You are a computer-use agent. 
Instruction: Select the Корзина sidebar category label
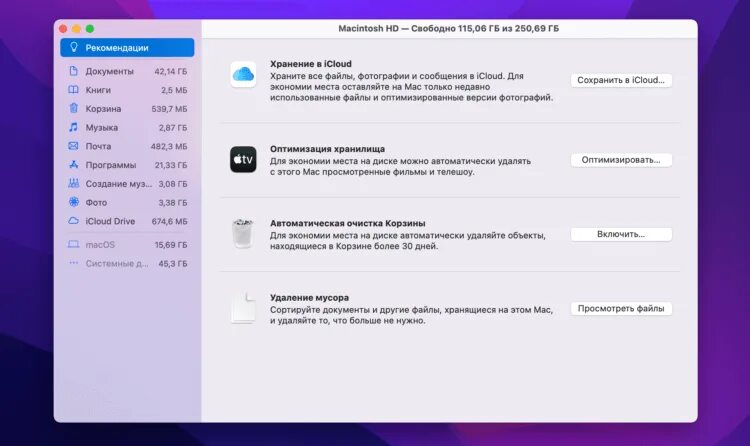click(103, 109)
